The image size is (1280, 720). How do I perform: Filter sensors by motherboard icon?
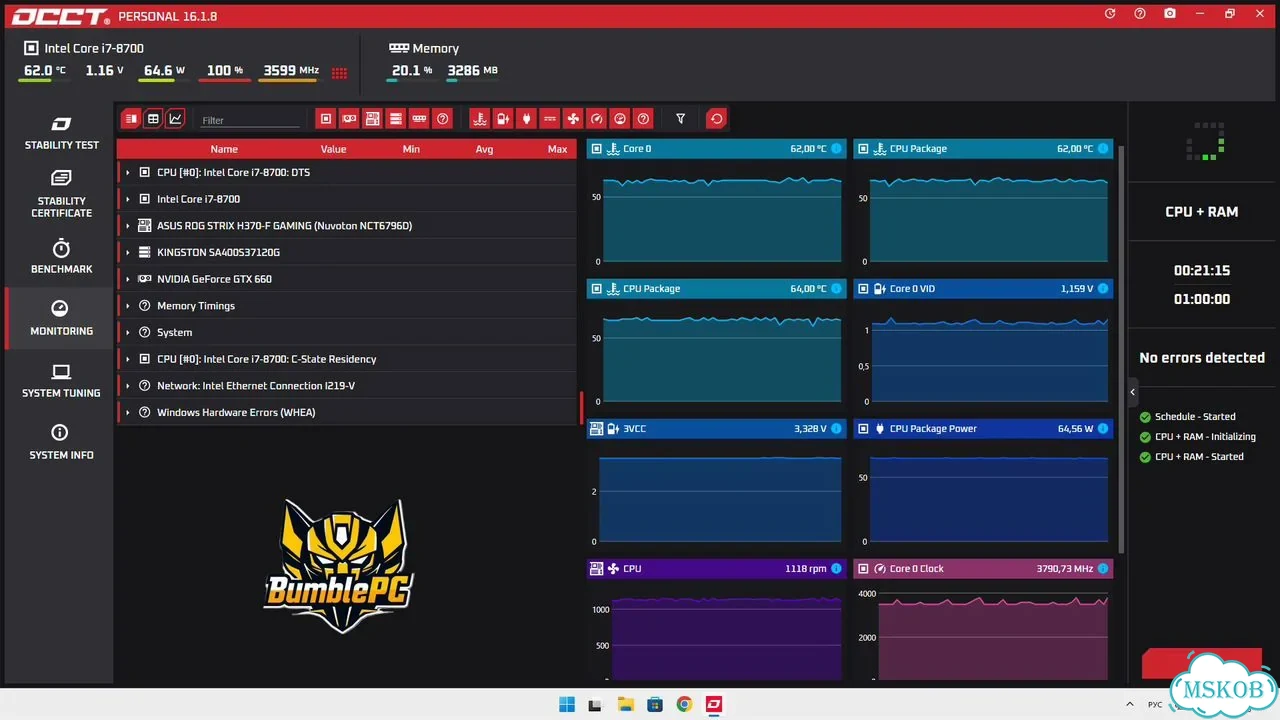[372, 119]
